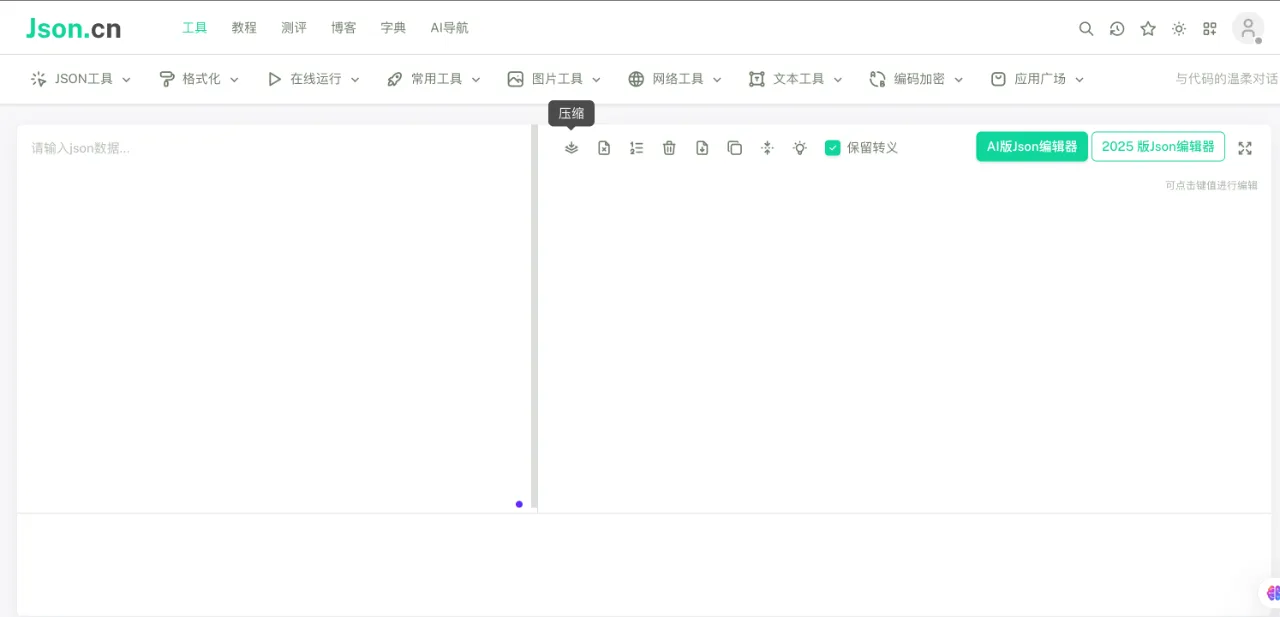
Task: Expand the 文本工具 dropdown menu
Action: 796,79
